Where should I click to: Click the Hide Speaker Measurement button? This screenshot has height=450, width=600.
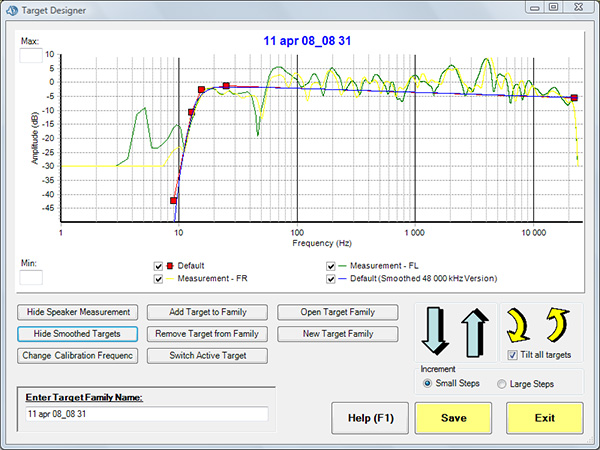[x=78, y=311]
